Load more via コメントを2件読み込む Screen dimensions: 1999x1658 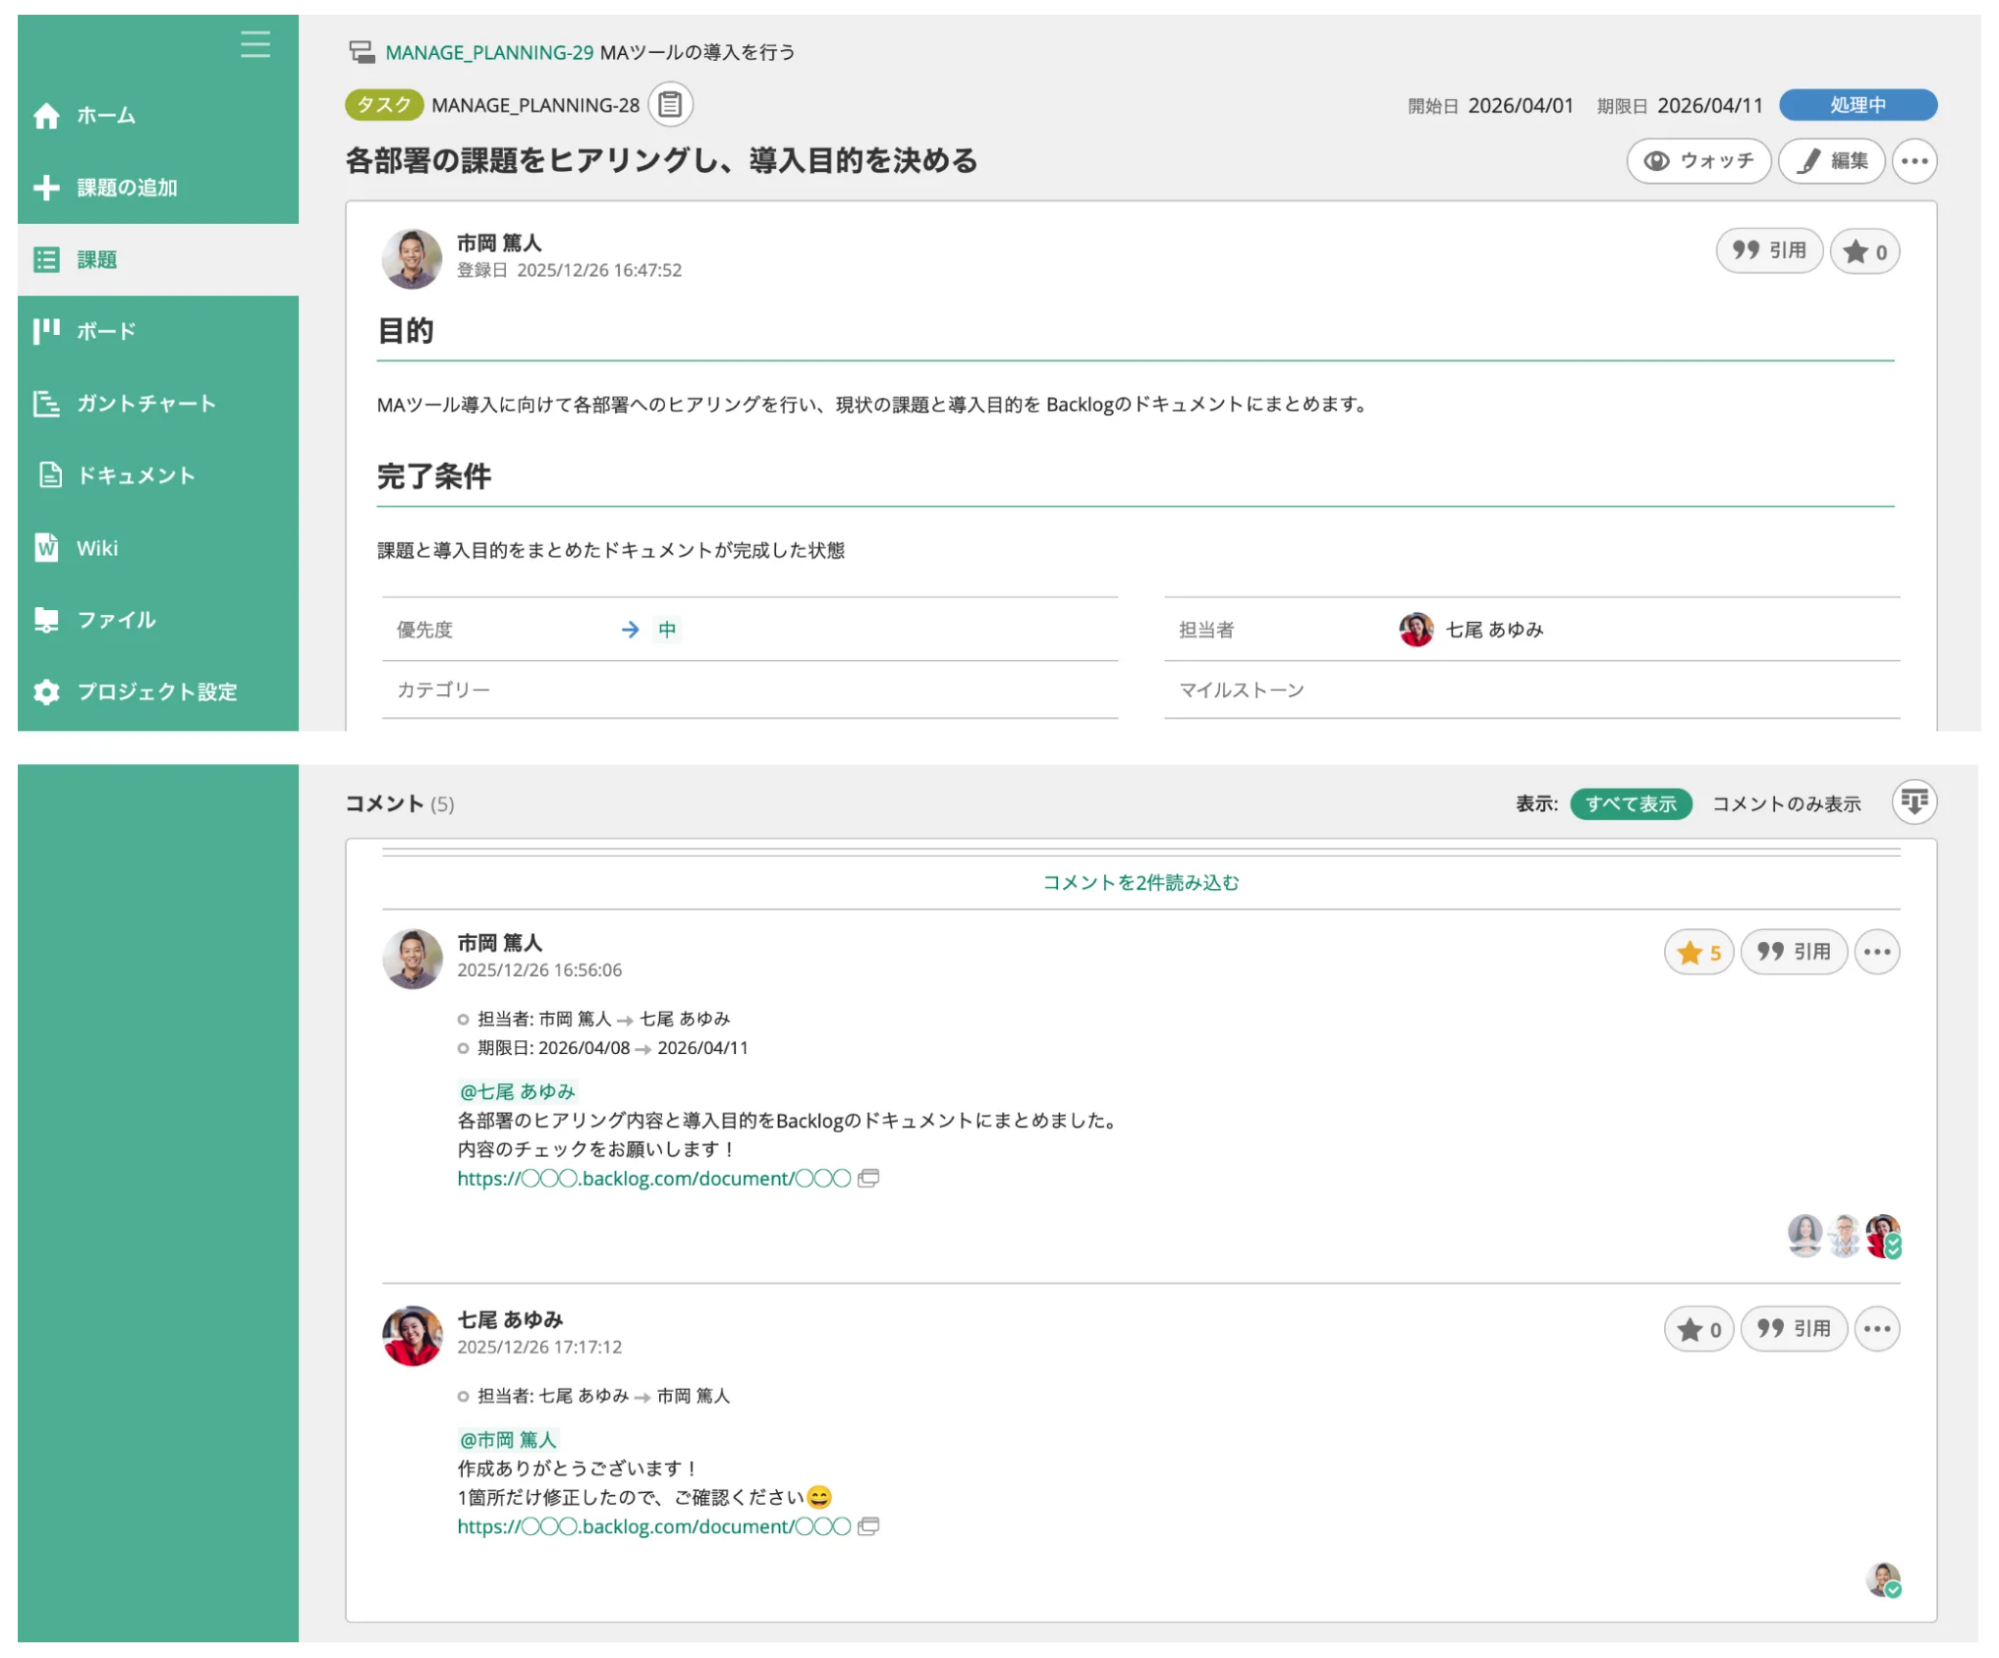pos(1140,882)
